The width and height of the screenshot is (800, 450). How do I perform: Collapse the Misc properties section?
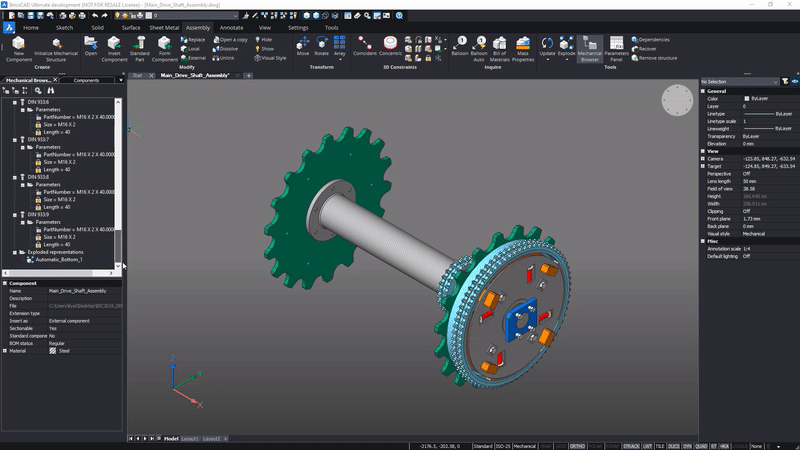[x=703, y=241]
